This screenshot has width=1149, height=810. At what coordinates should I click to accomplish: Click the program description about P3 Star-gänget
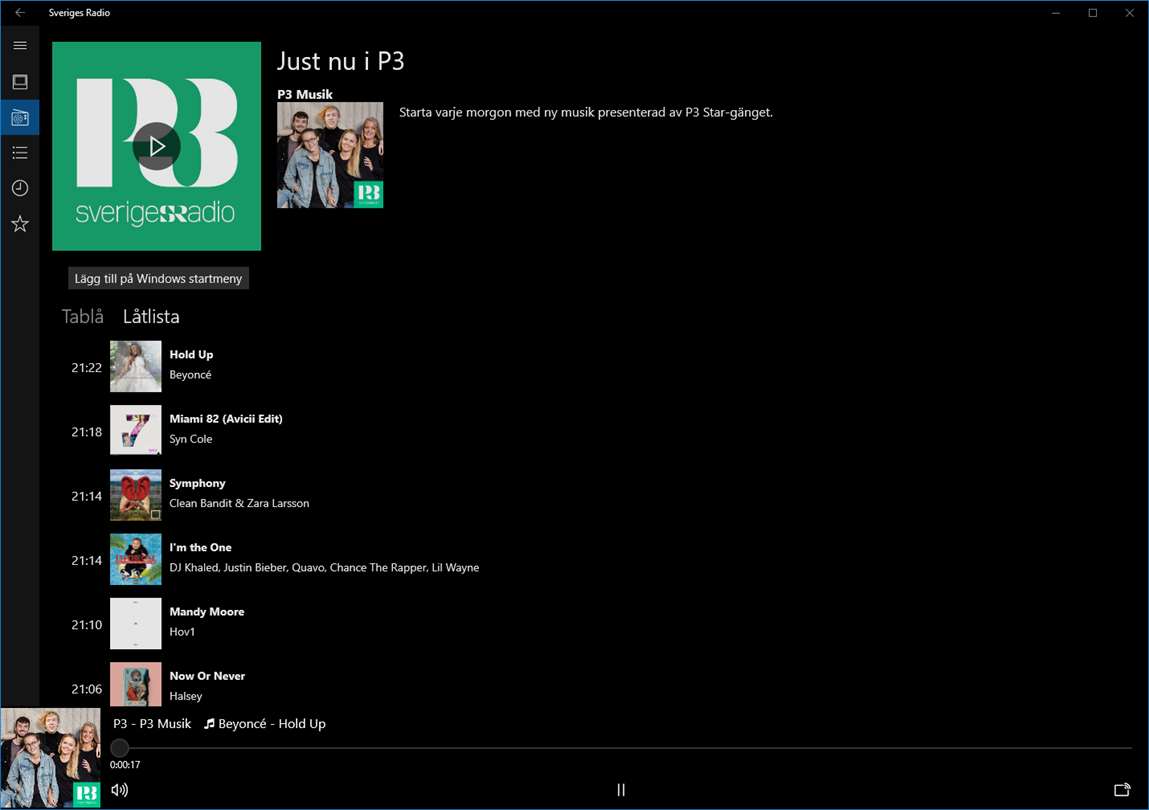click(585, 112)
